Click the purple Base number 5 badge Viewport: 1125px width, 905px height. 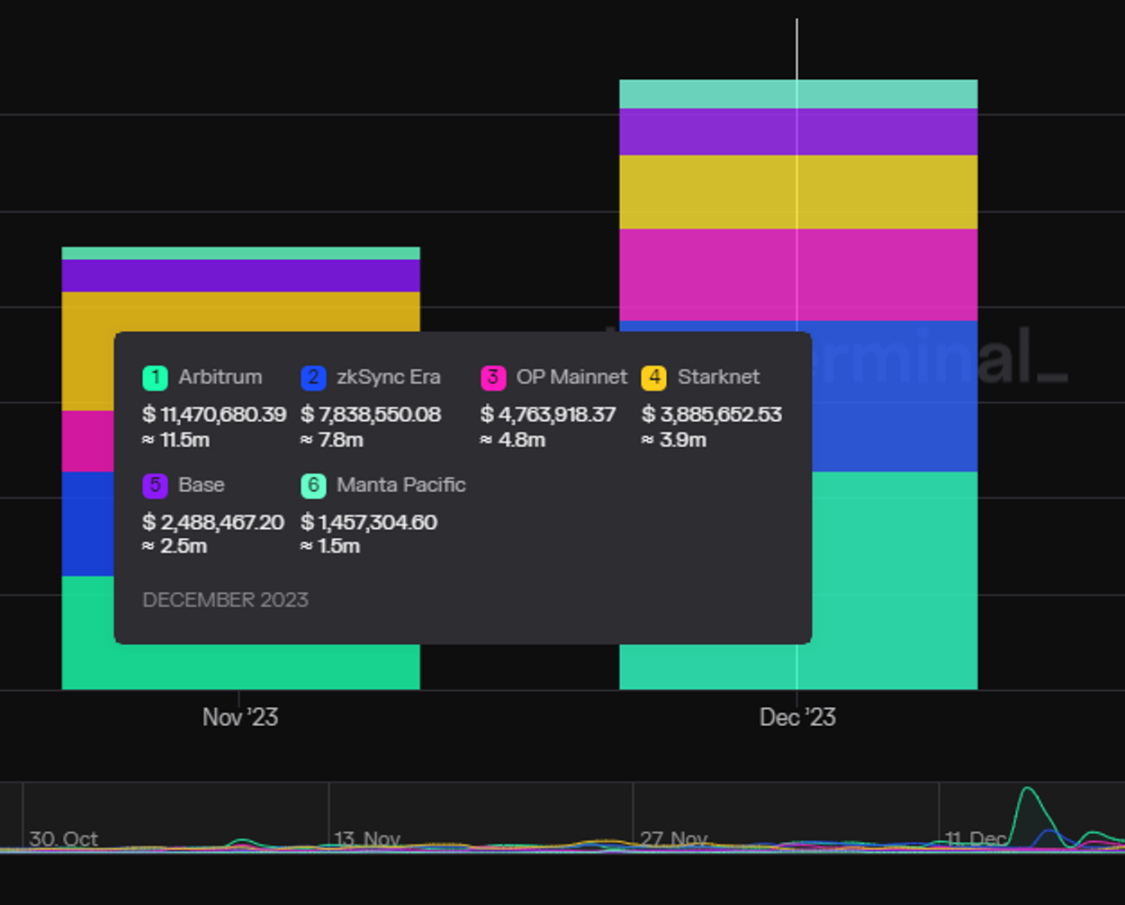[155, 486]
